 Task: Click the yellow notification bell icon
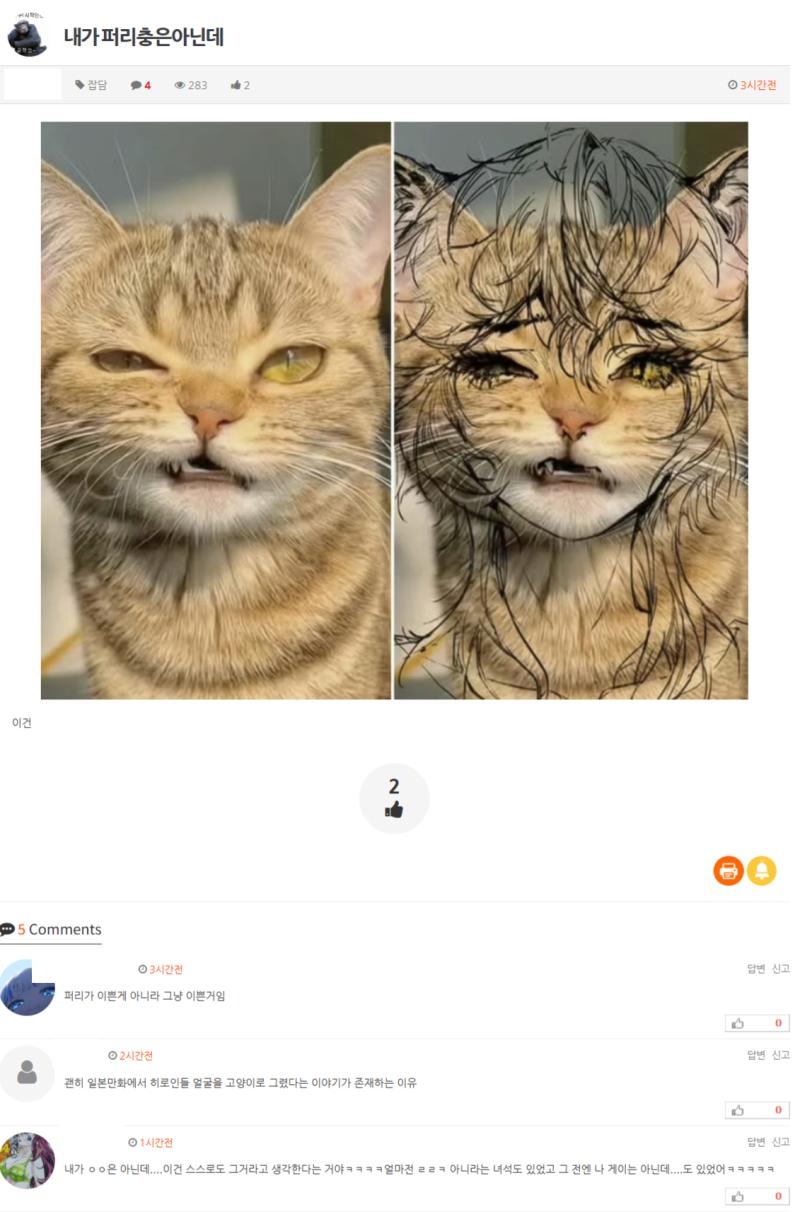click(x=762, y=870)
